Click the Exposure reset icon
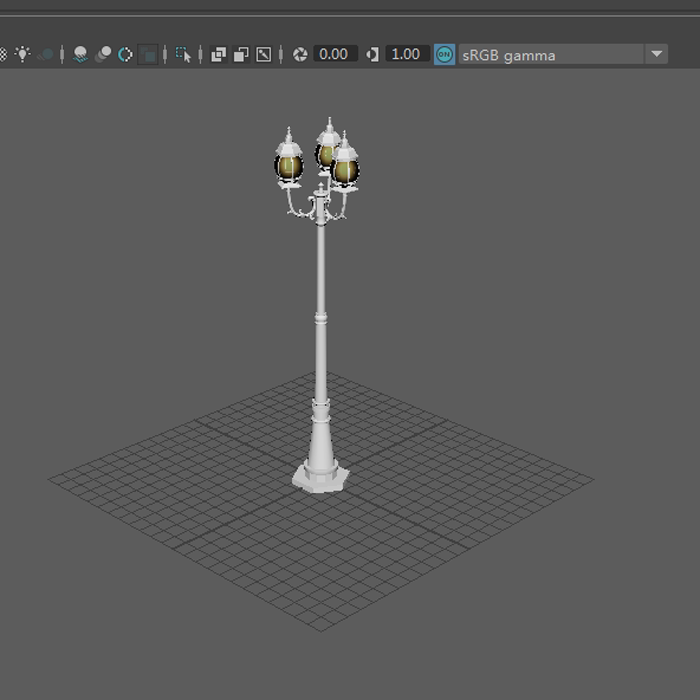This screenshot has width=700, height=700. (x=299, y=54)
